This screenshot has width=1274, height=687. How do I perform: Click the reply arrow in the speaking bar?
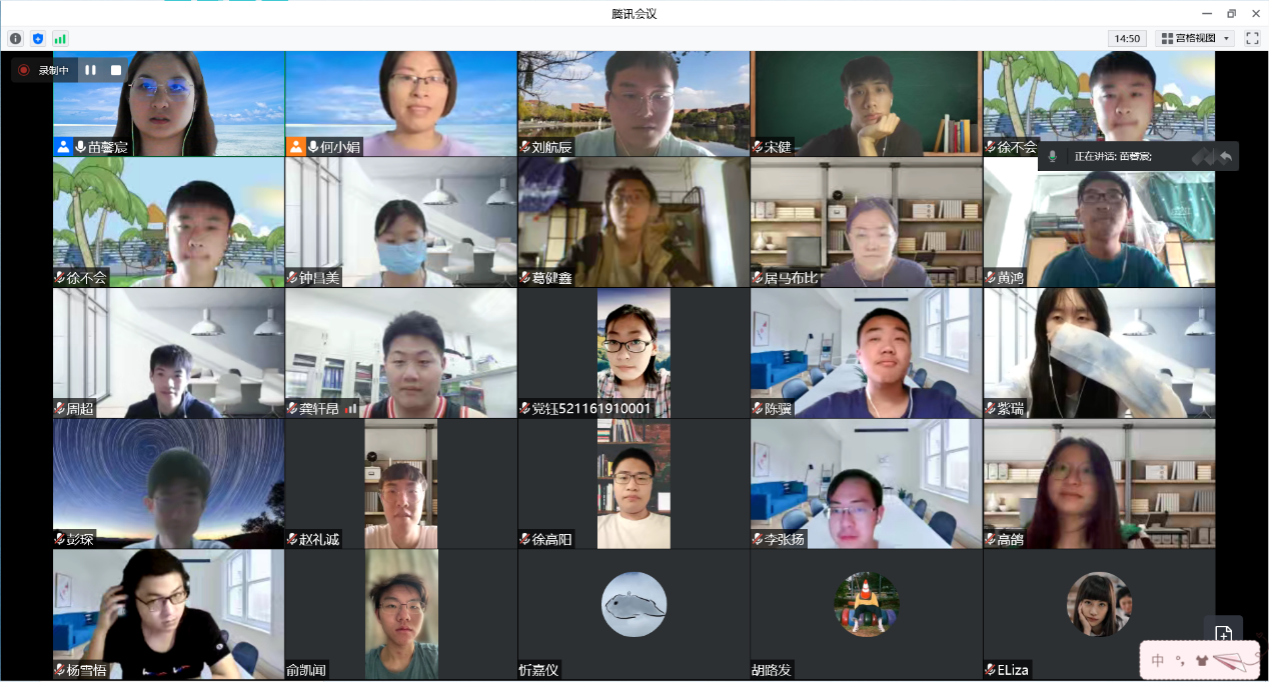click(x=1225, y=156)
